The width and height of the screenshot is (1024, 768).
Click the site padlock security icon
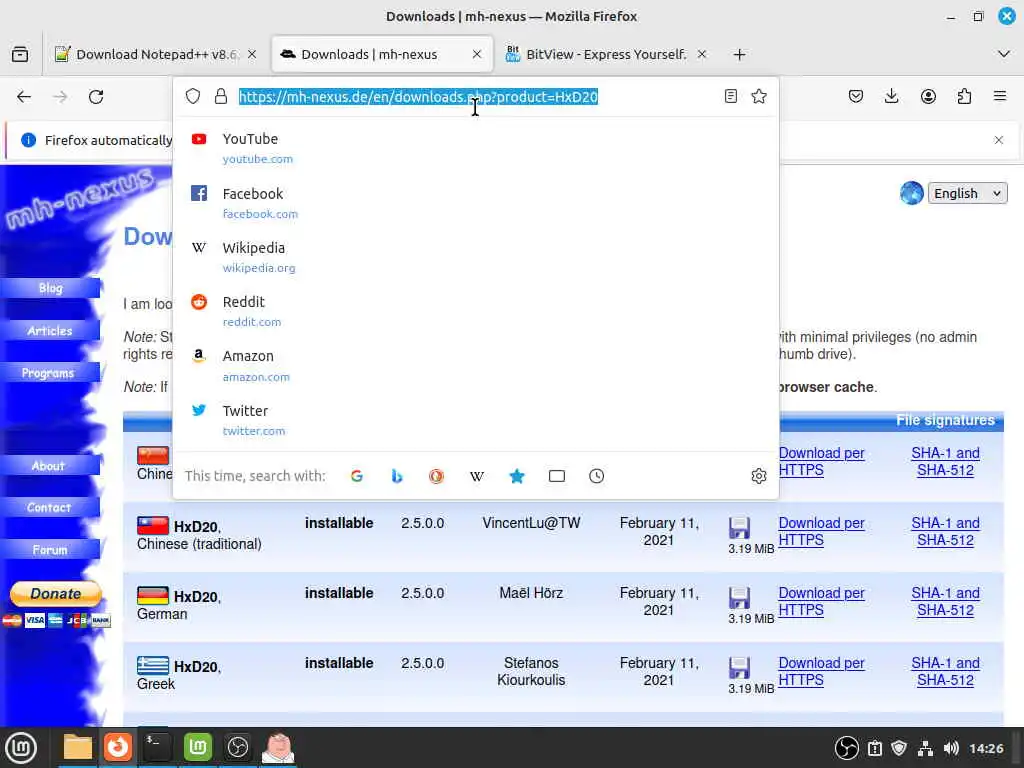click(x=221, y=97)
